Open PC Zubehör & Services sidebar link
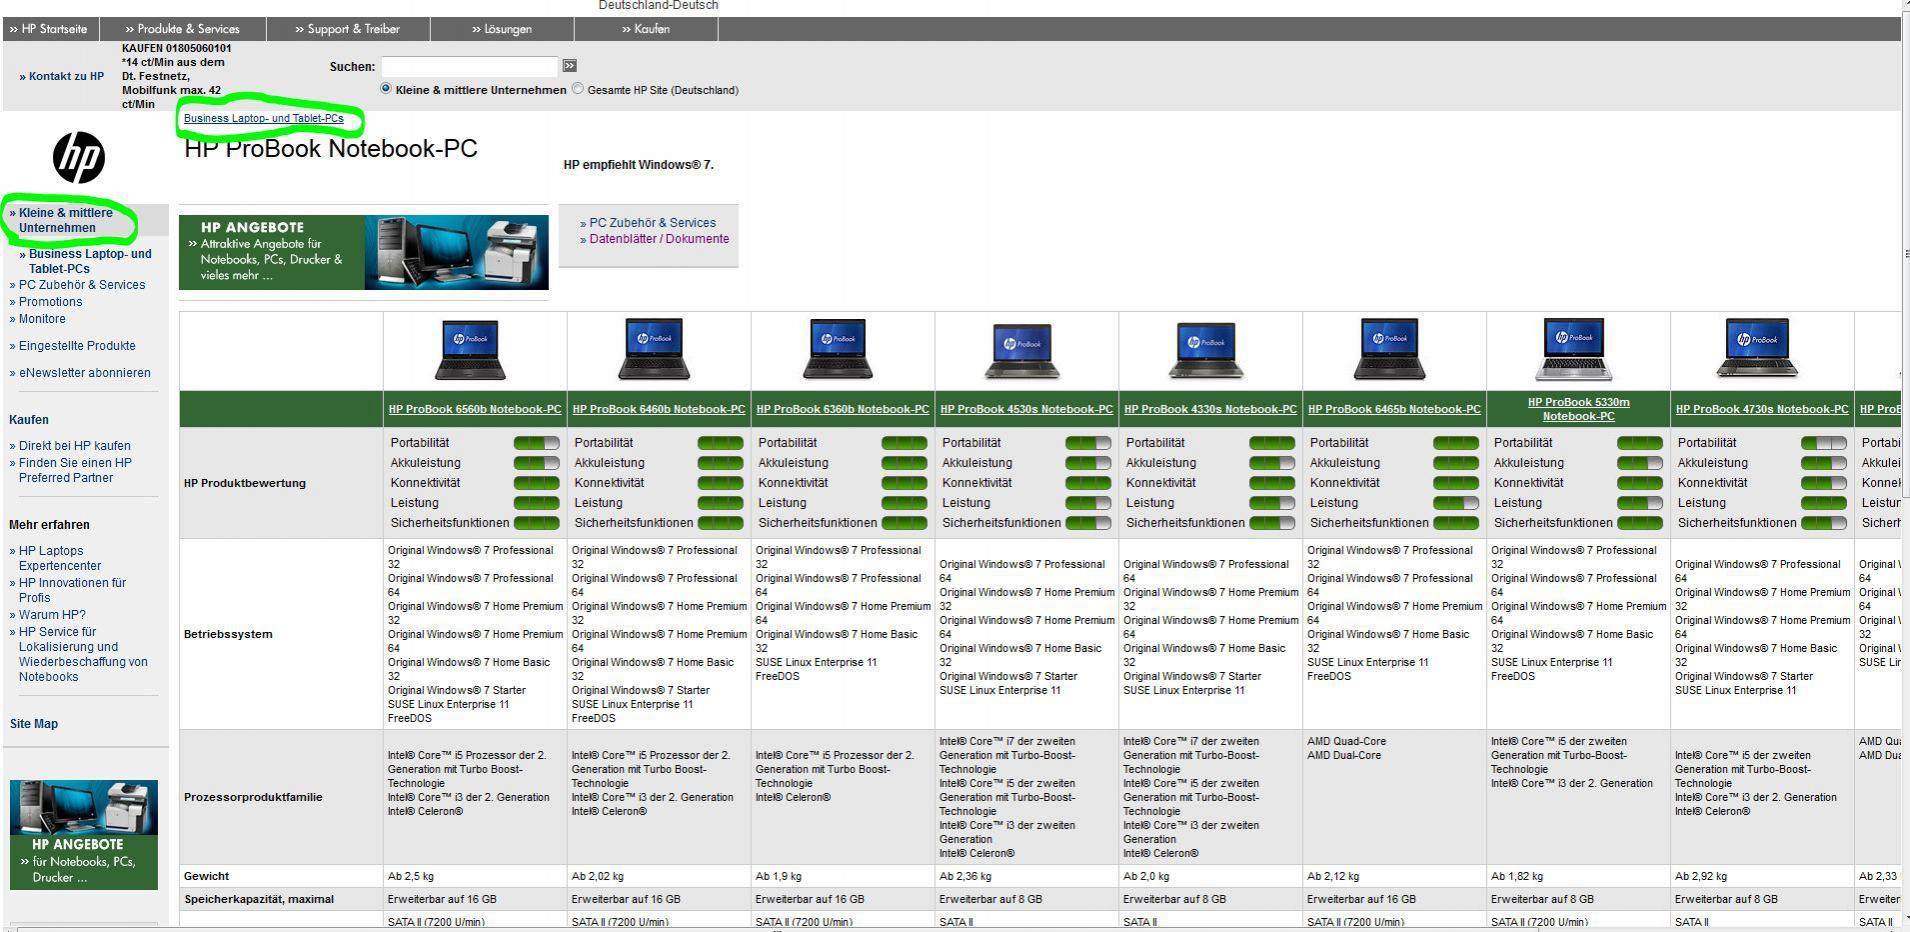 tap(78, 285)
